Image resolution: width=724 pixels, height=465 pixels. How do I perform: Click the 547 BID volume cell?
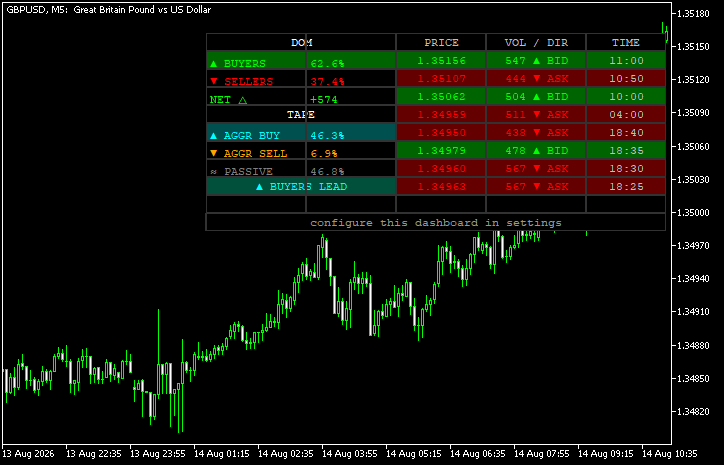point(536,60)
